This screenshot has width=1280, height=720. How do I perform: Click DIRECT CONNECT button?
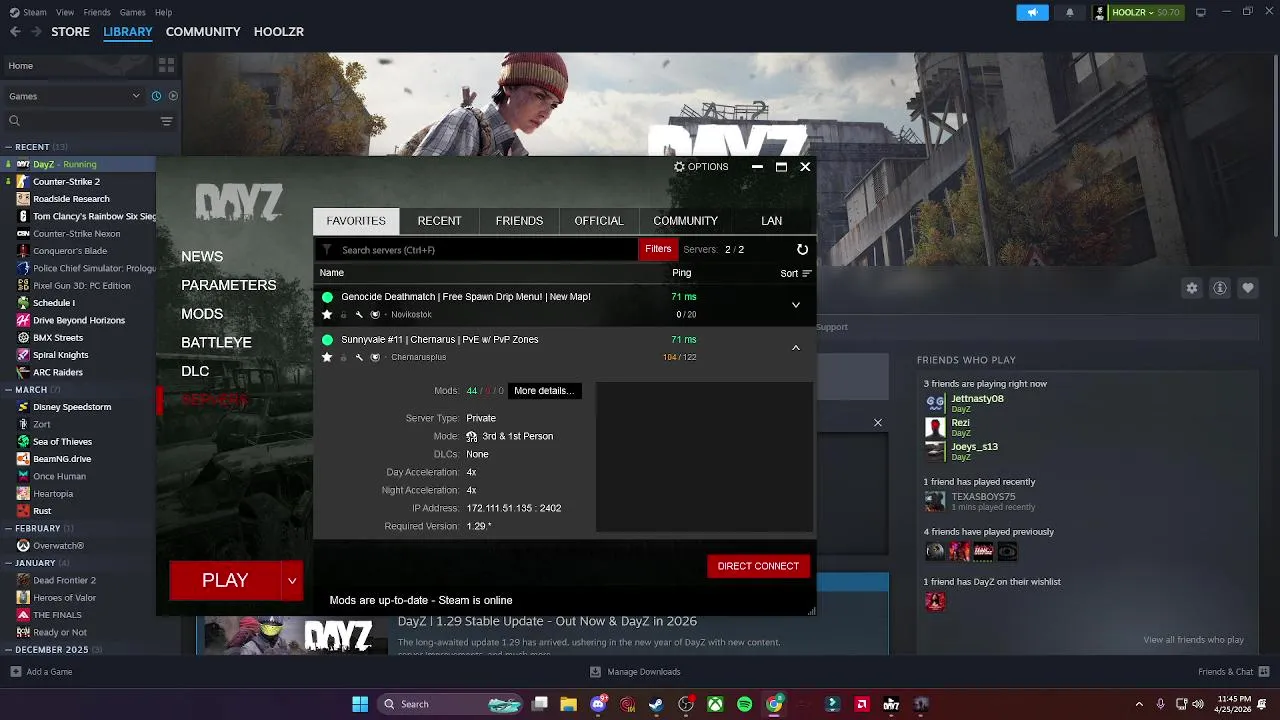tap(758, 566)
